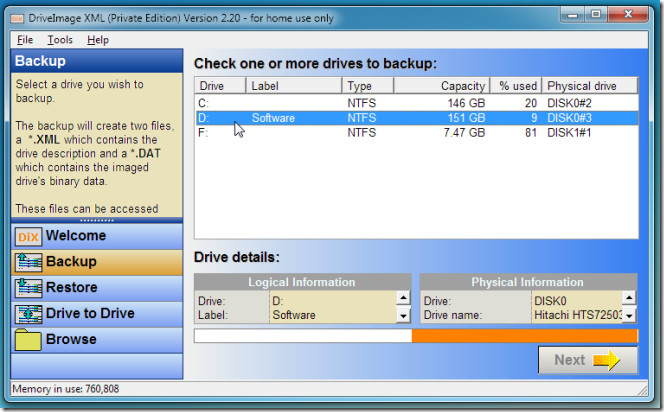Sort drives by Capacity column header
This screenshot has height=412, width=664.
[442, 86]
